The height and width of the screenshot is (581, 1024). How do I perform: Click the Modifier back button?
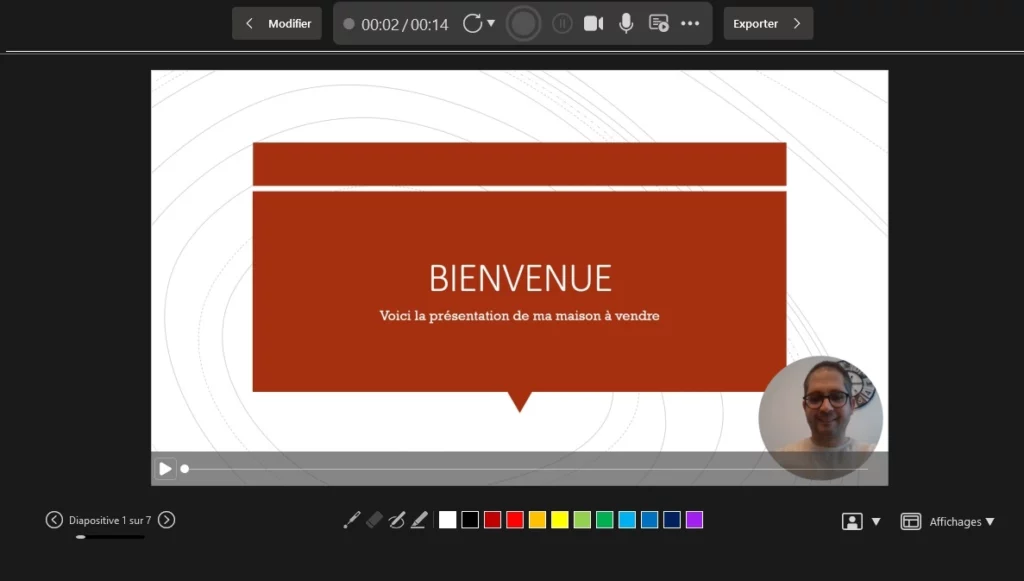(x=277, y=24)
